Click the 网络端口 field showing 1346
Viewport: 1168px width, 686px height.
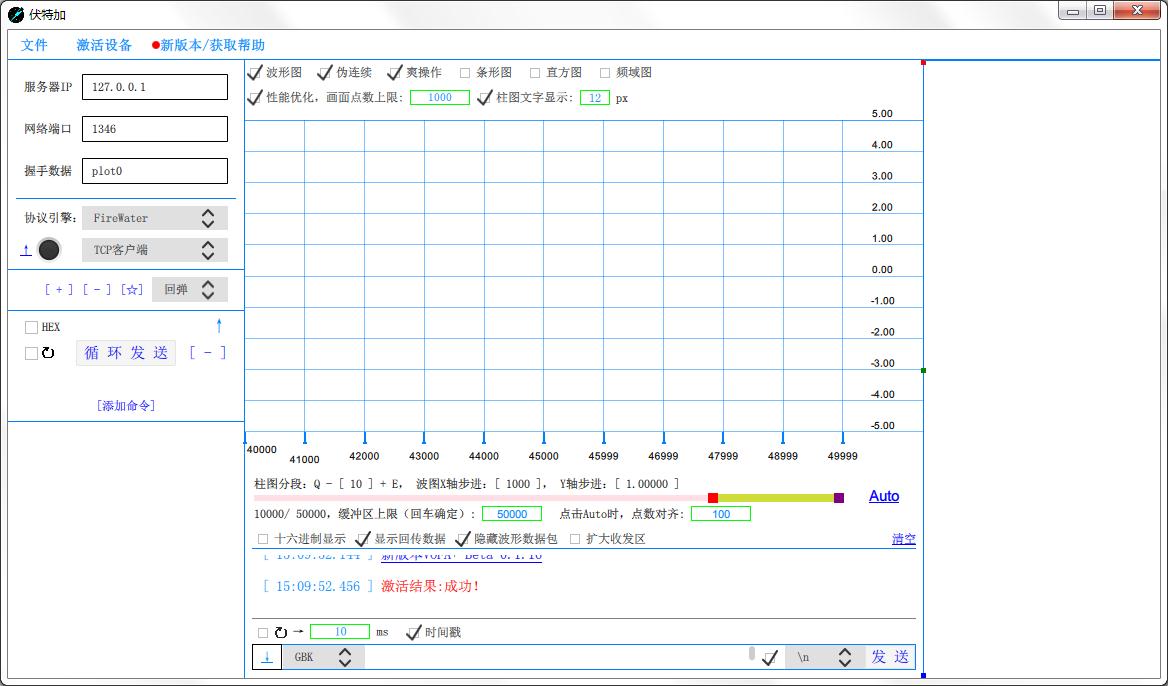click(155, 129)
